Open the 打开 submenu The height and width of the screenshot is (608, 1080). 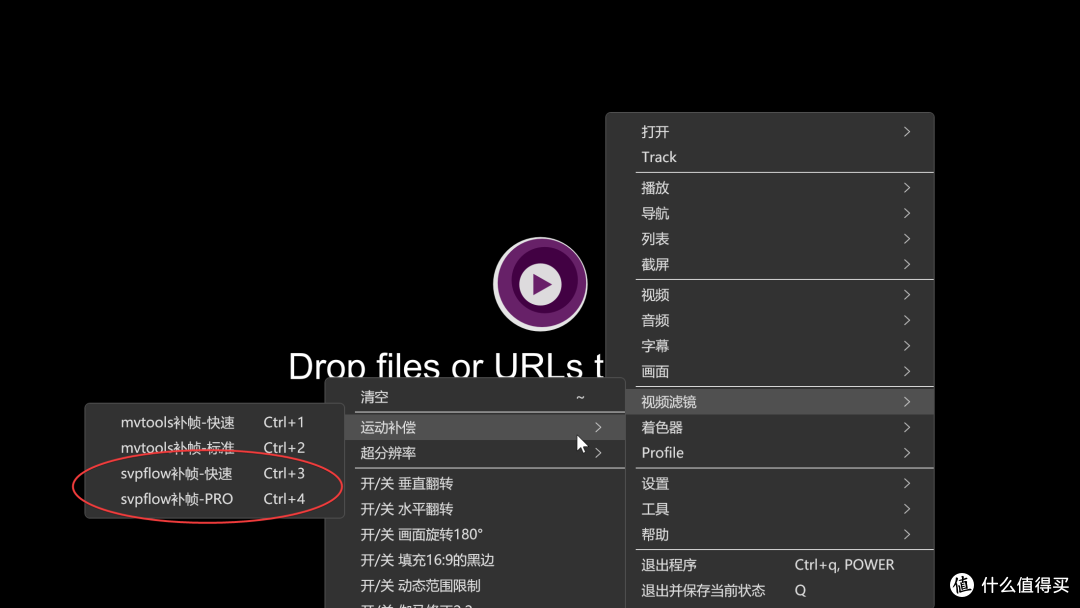coord(769,132)
